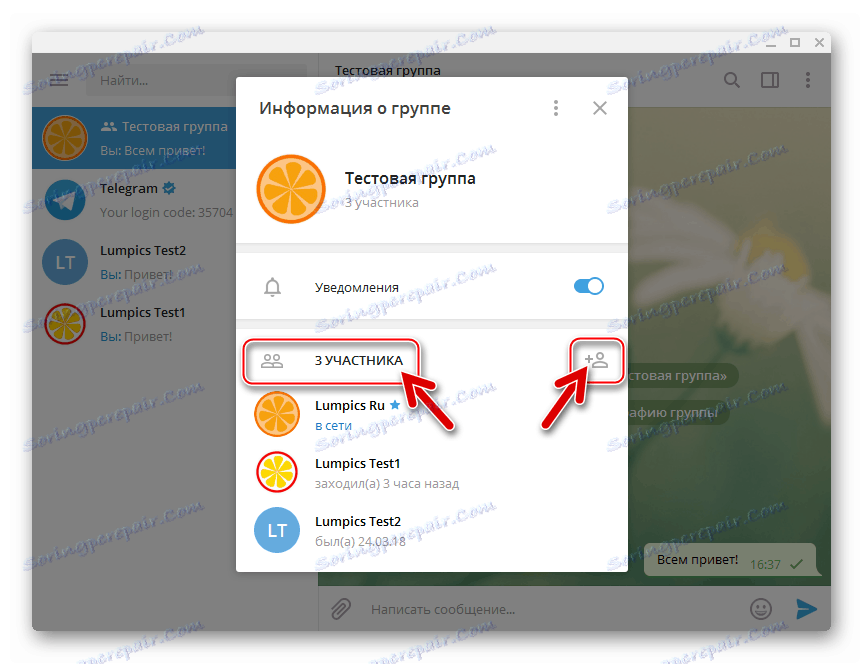Viewport: 864px width, 664px height.
Task: Click the Найти search field
Action: tap(196, 80)
